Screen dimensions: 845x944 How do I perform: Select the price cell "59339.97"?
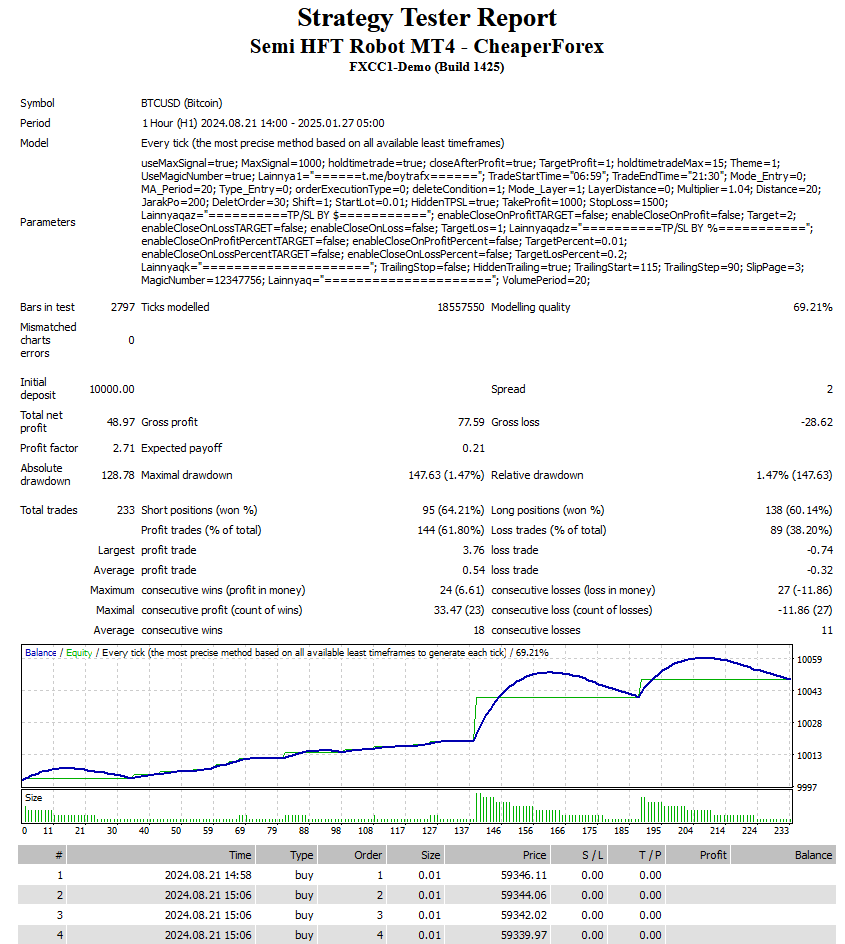(524, 935)
